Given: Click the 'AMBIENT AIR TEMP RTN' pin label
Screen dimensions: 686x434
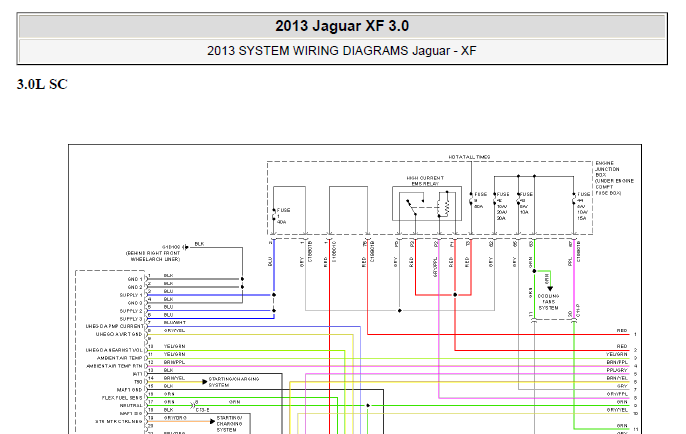Looking at the screenshot, I should click(115, 366).
